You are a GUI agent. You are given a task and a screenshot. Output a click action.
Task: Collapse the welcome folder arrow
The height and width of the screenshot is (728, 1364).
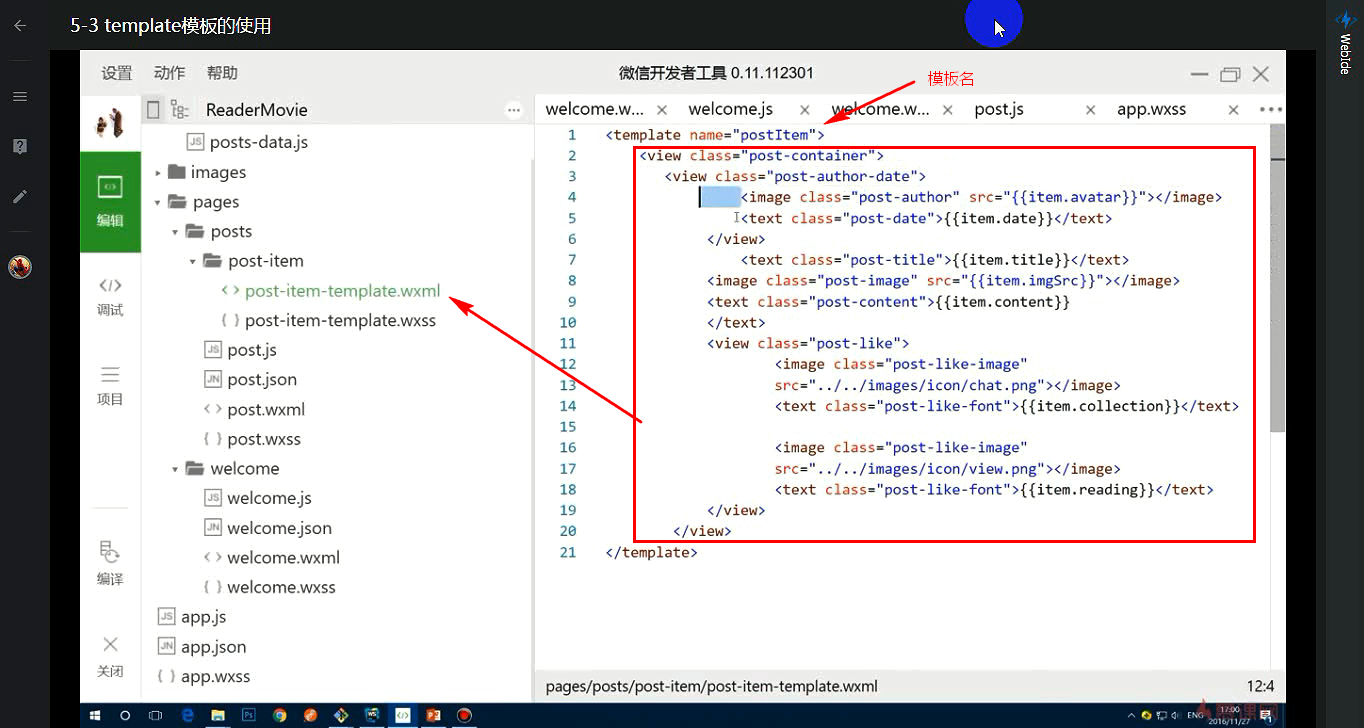coord(175,469)
